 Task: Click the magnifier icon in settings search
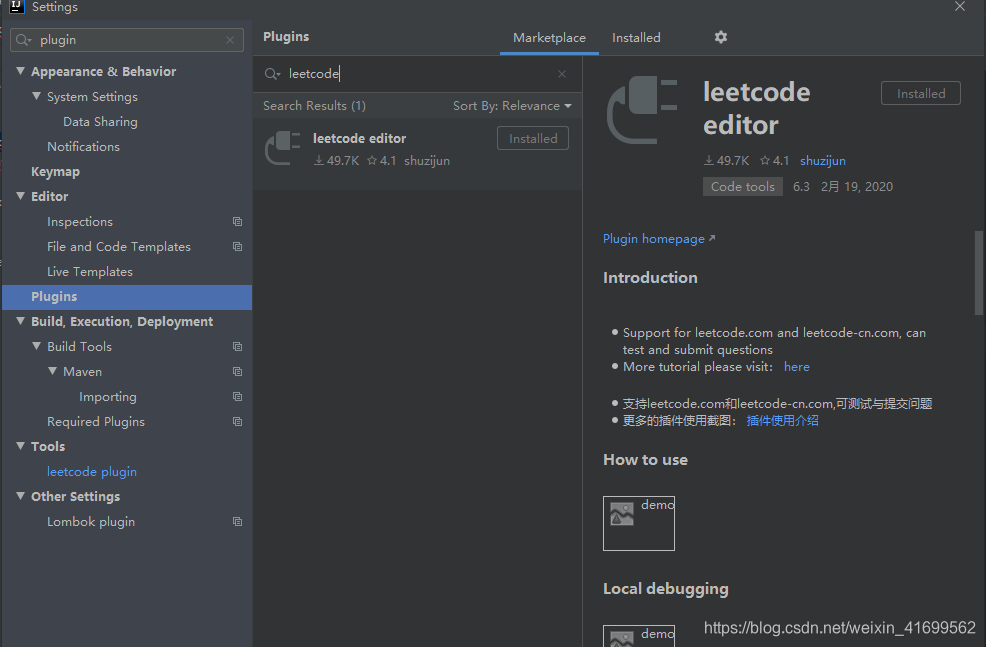pos(23,40)
